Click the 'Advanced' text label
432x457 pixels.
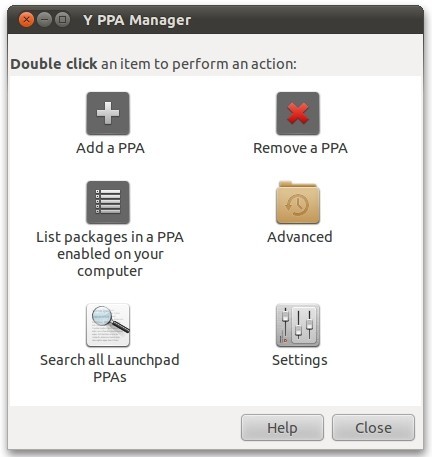300,237
